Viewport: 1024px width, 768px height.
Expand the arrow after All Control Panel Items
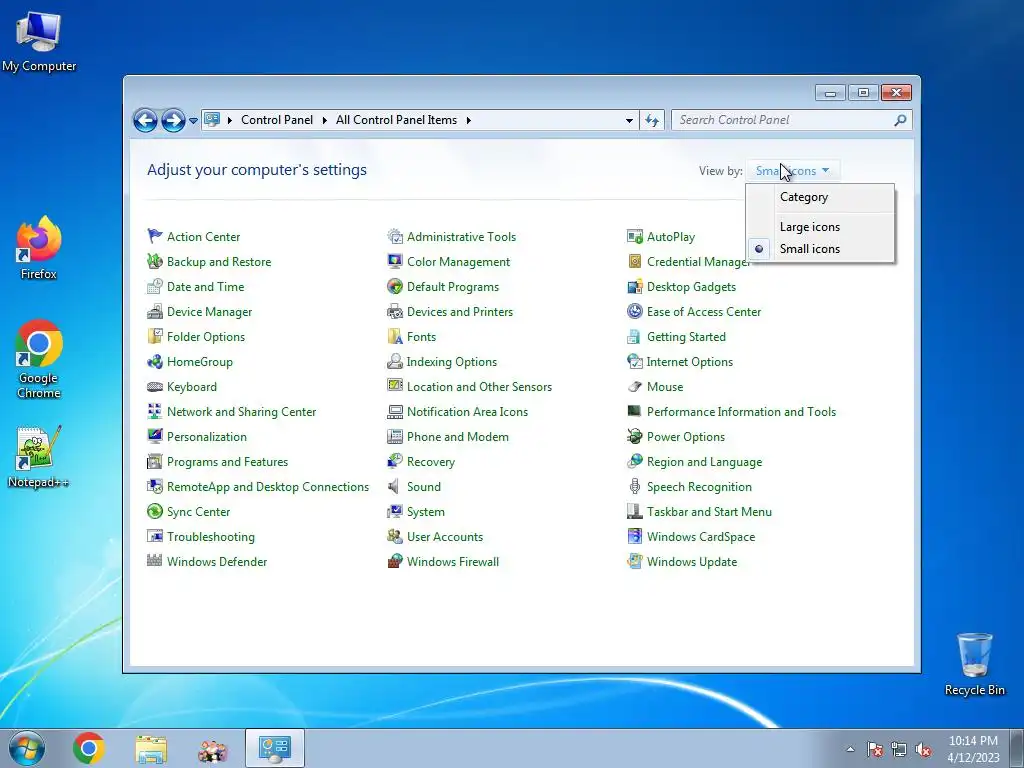tap(468, 120)
